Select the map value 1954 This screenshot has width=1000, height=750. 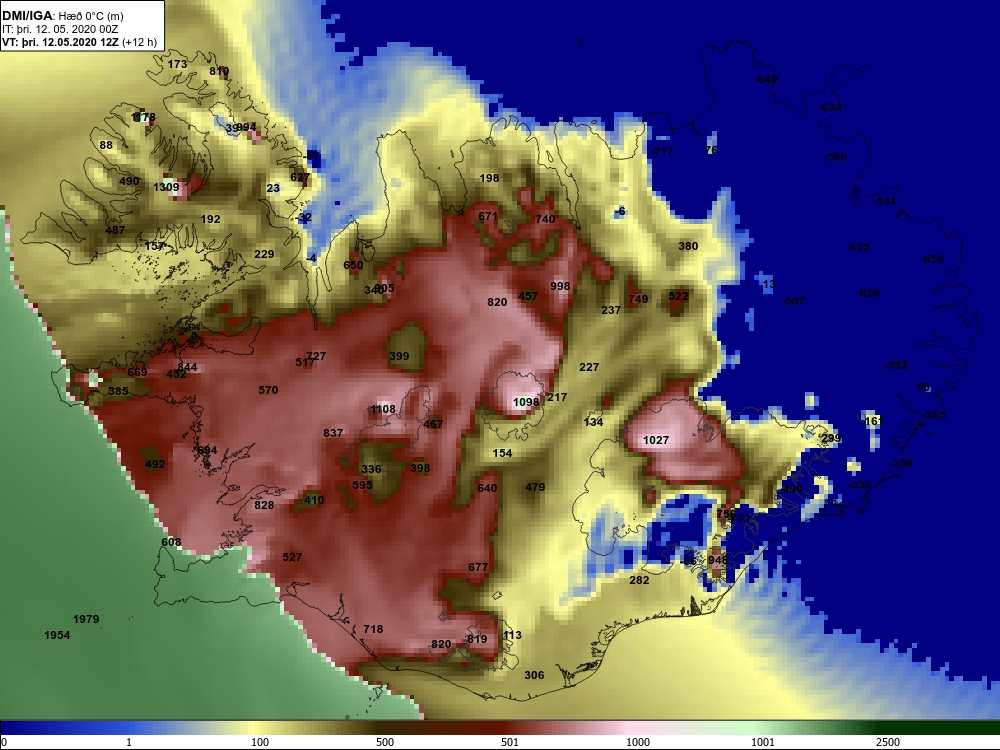57,635
